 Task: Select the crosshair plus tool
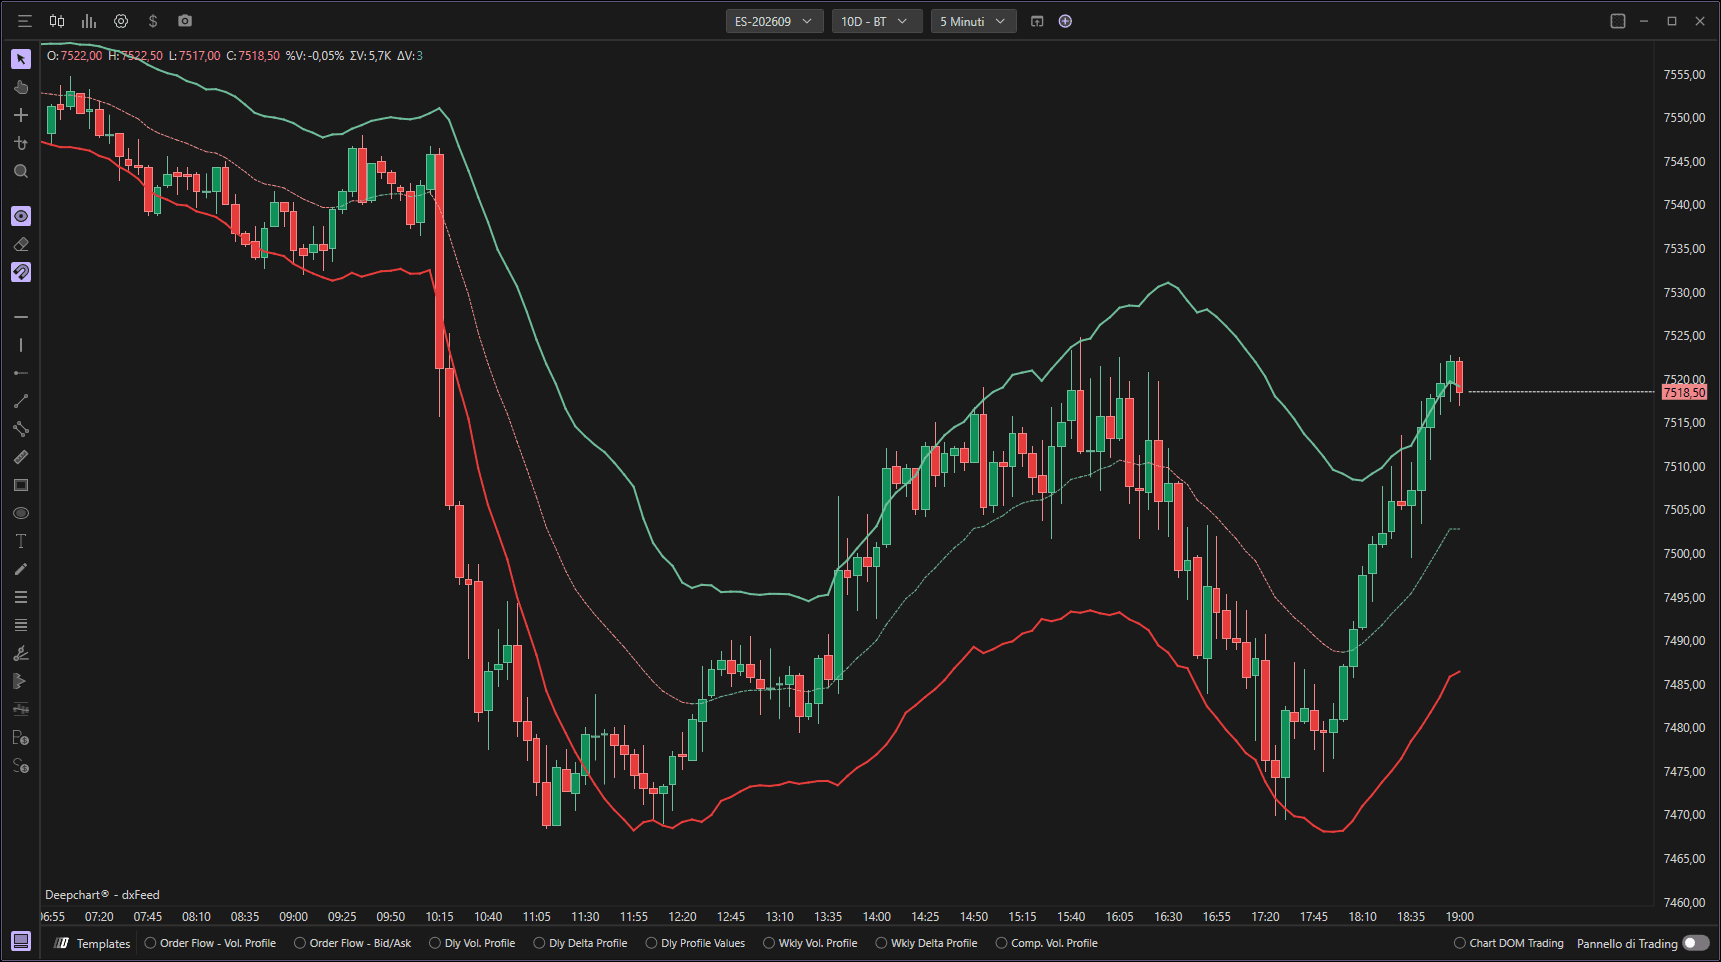point(21,115)
